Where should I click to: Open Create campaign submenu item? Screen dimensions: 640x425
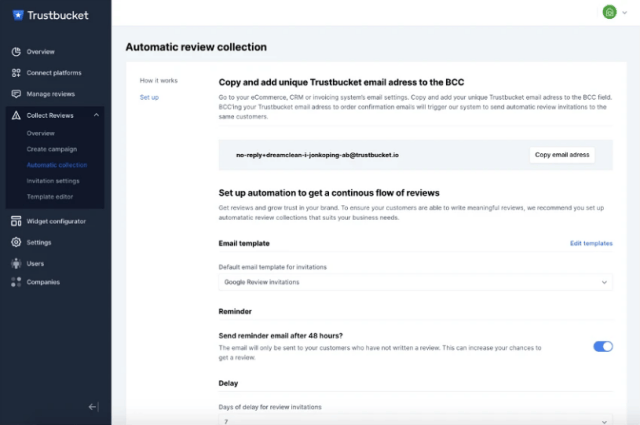tap(52, 149)
